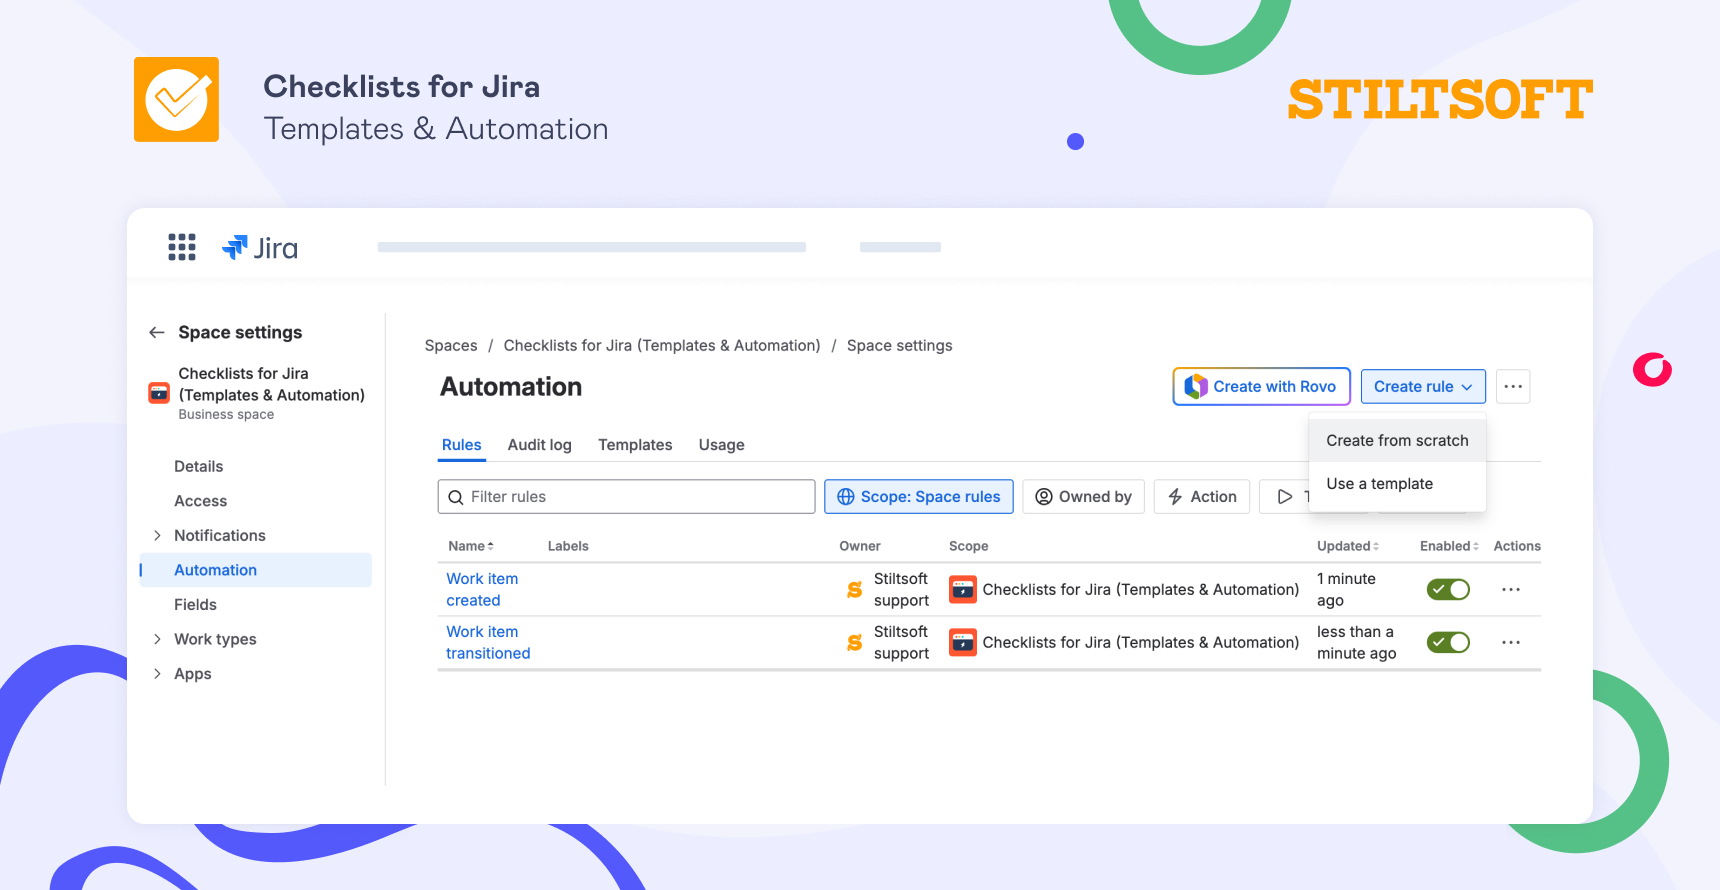Click the Rovo icon in Create with Rovo
This screenshot has height=890, width=1720.
(1196, 387)
